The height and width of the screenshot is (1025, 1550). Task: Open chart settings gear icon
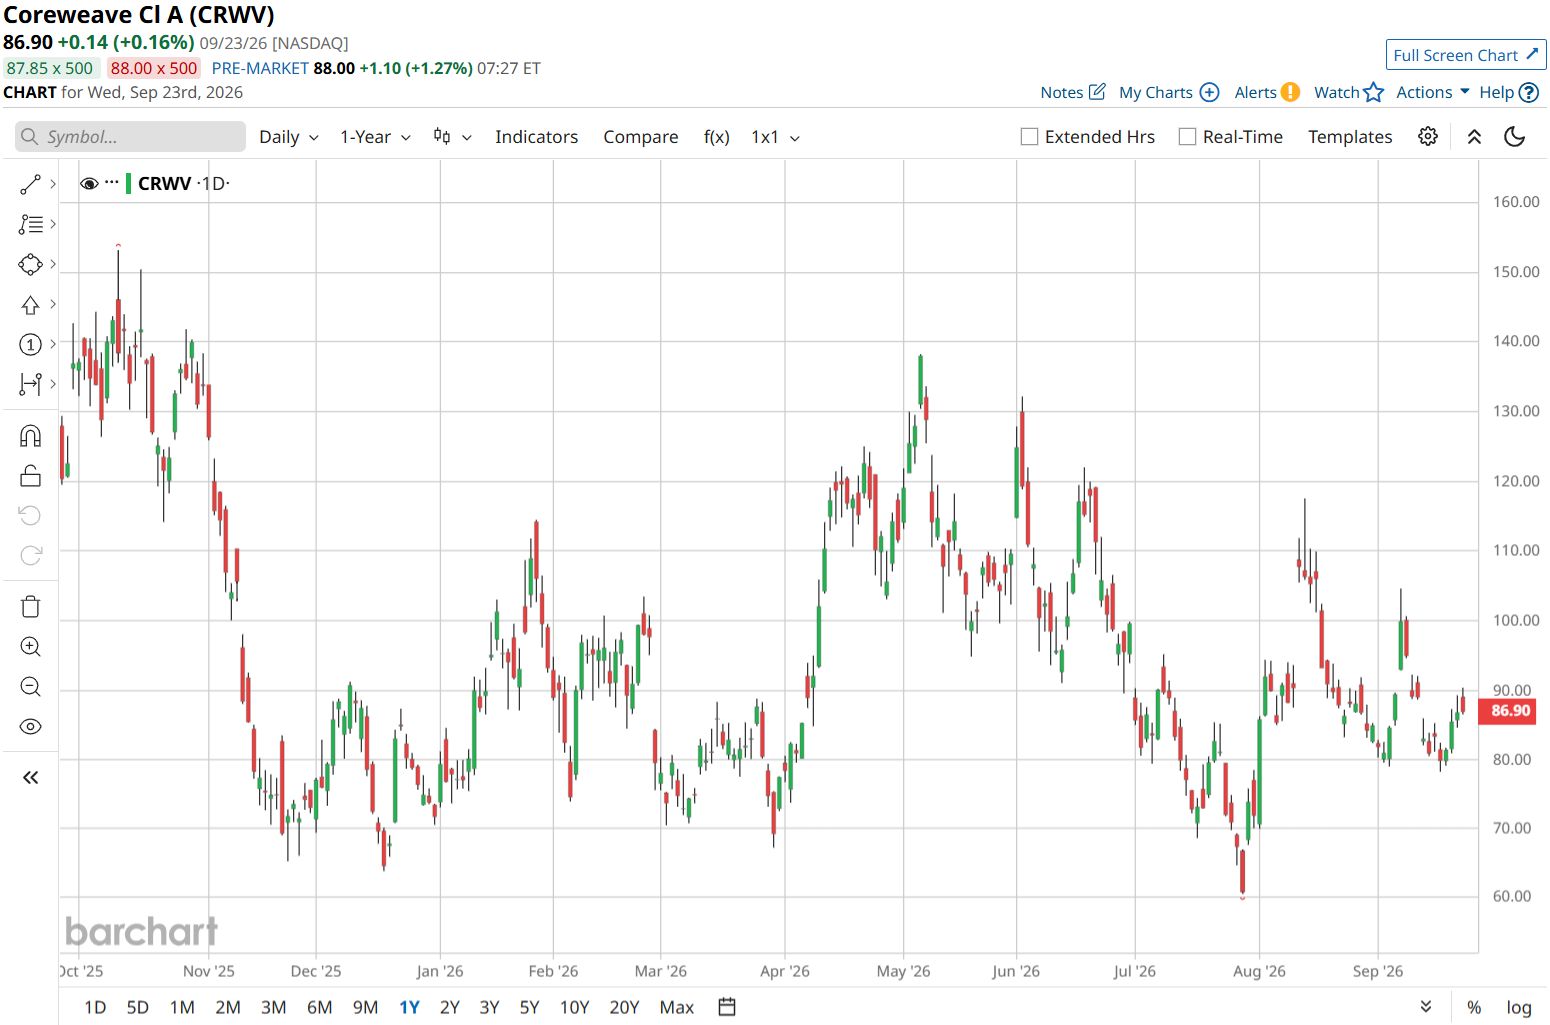(1428, 137)
